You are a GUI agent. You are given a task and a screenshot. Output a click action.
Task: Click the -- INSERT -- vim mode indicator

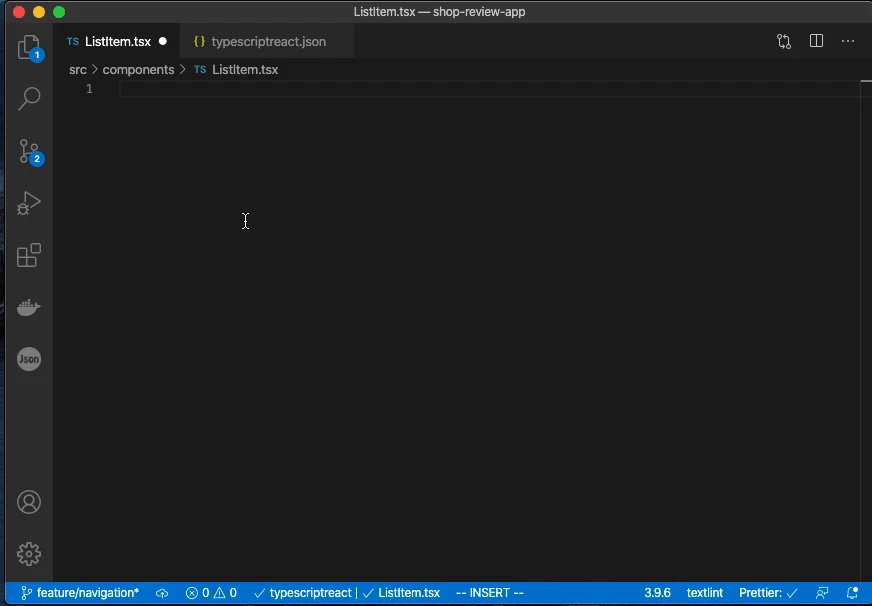coord(490,593)
